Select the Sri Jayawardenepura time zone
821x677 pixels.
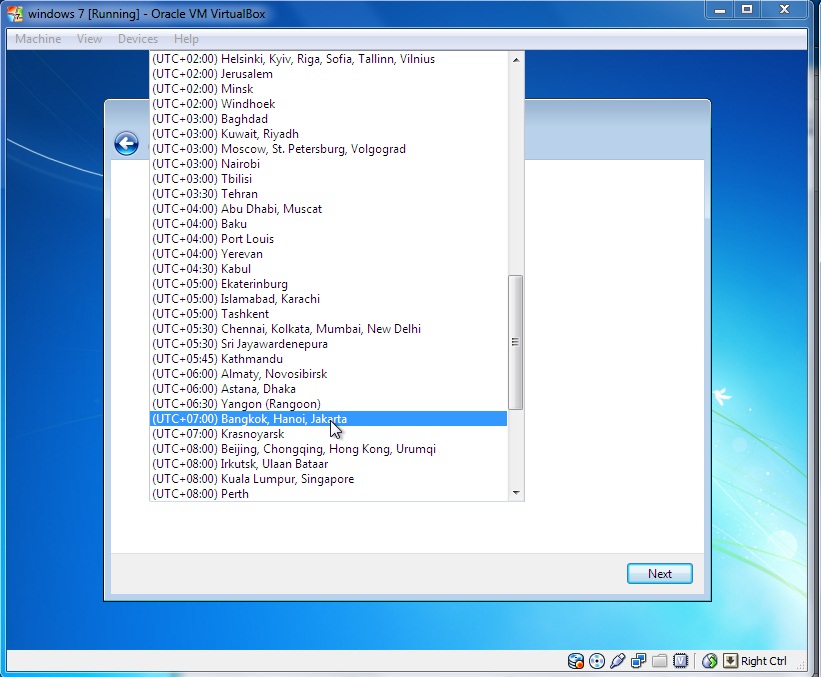coord(328,344)
